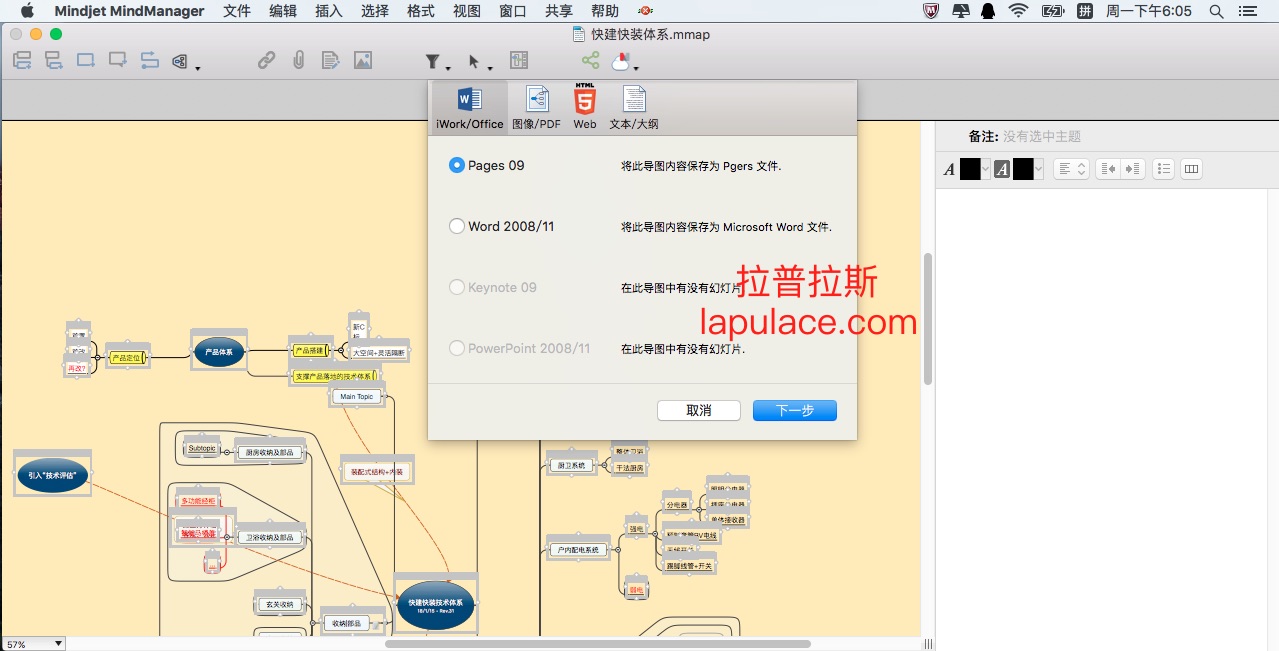Insert a bulleted list in notes
1279x651 pixels.
(x=1163, y=169)
